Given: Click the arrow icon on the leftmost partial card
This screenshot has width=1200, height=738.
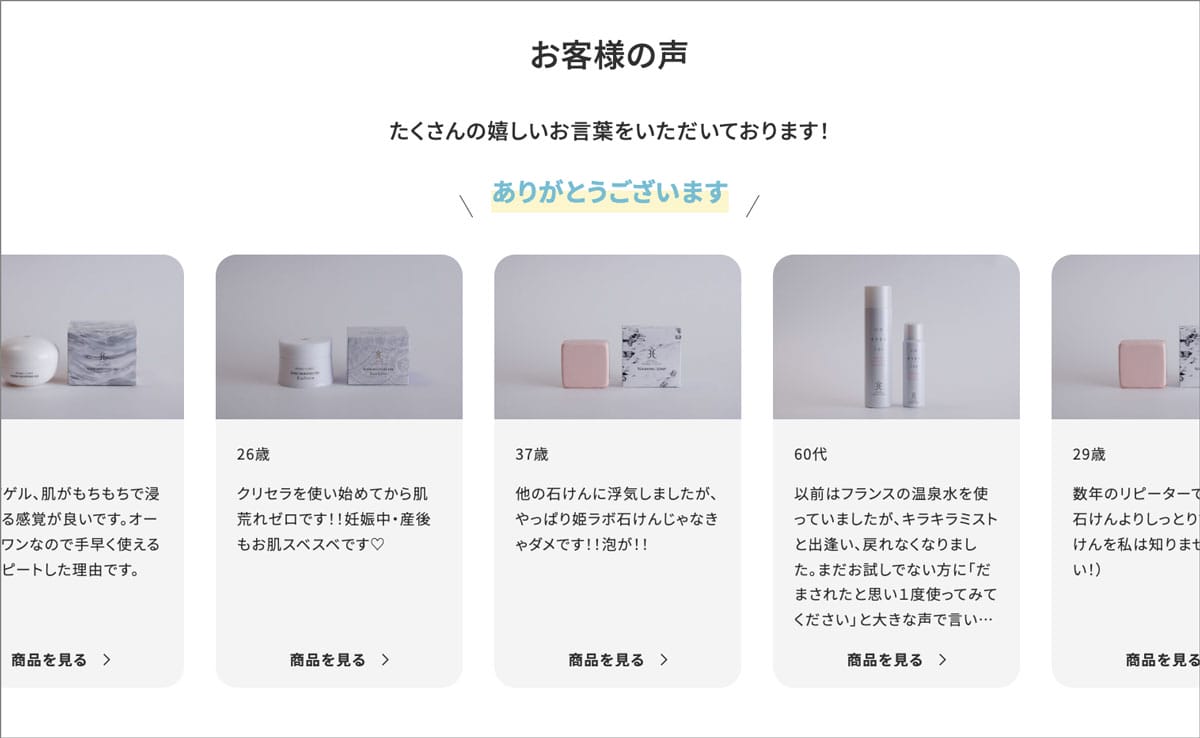Looking at the screenshot, I should tap(107, 660).
